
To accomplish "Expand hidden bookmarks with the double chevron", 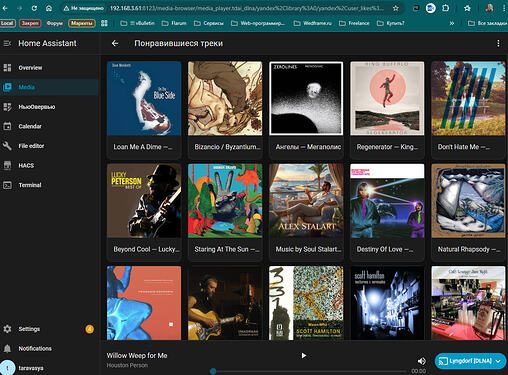I will coord(452,23).
